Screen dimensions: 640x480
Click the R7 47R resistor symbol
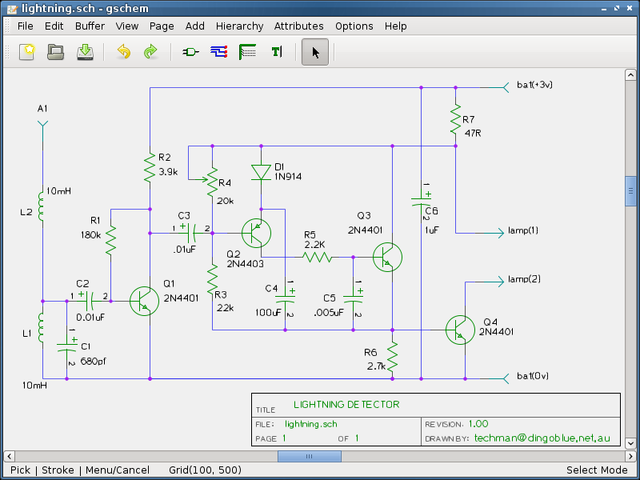coord(455,120)
